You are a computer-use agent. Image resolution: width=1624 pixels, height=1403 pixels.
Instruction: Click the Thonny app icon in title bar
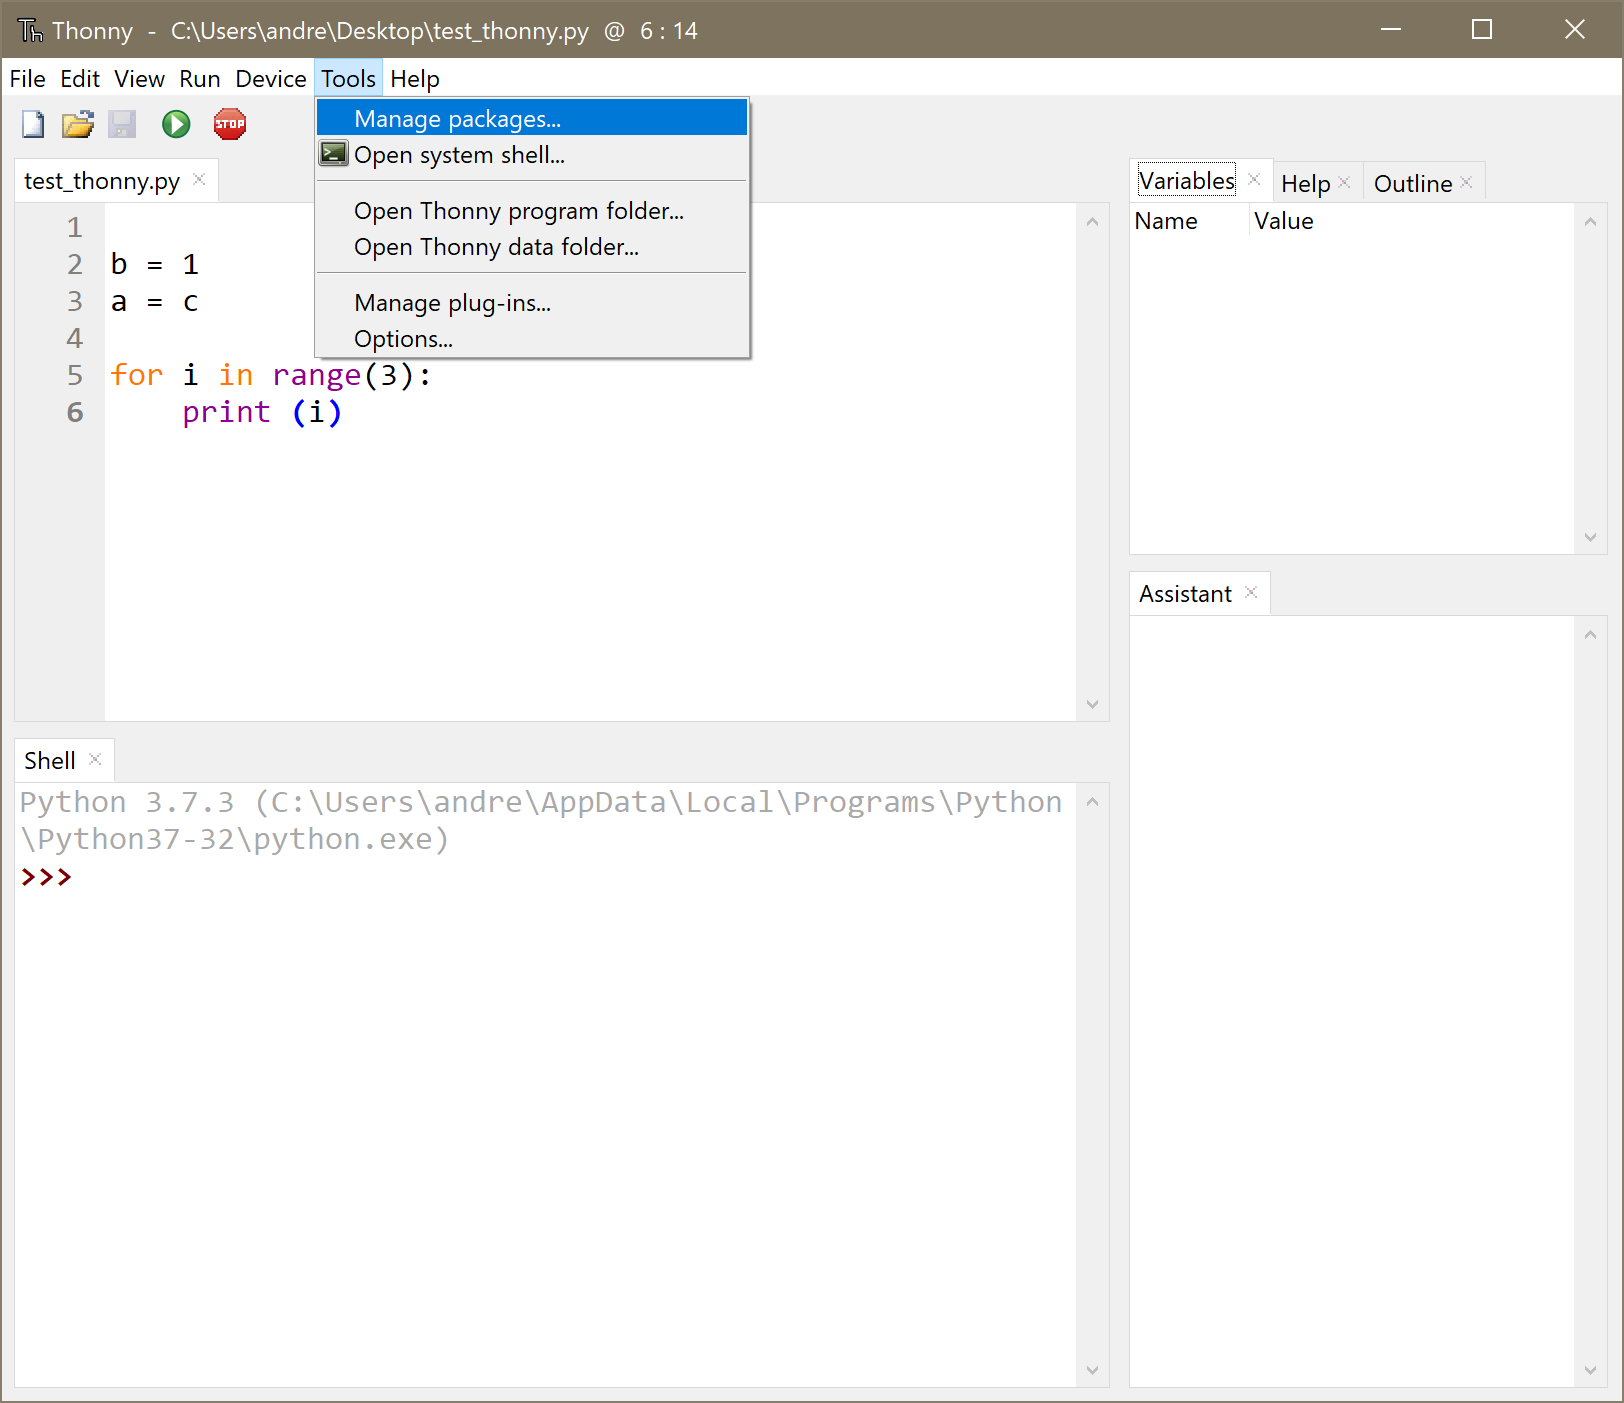tap(30, 30)
